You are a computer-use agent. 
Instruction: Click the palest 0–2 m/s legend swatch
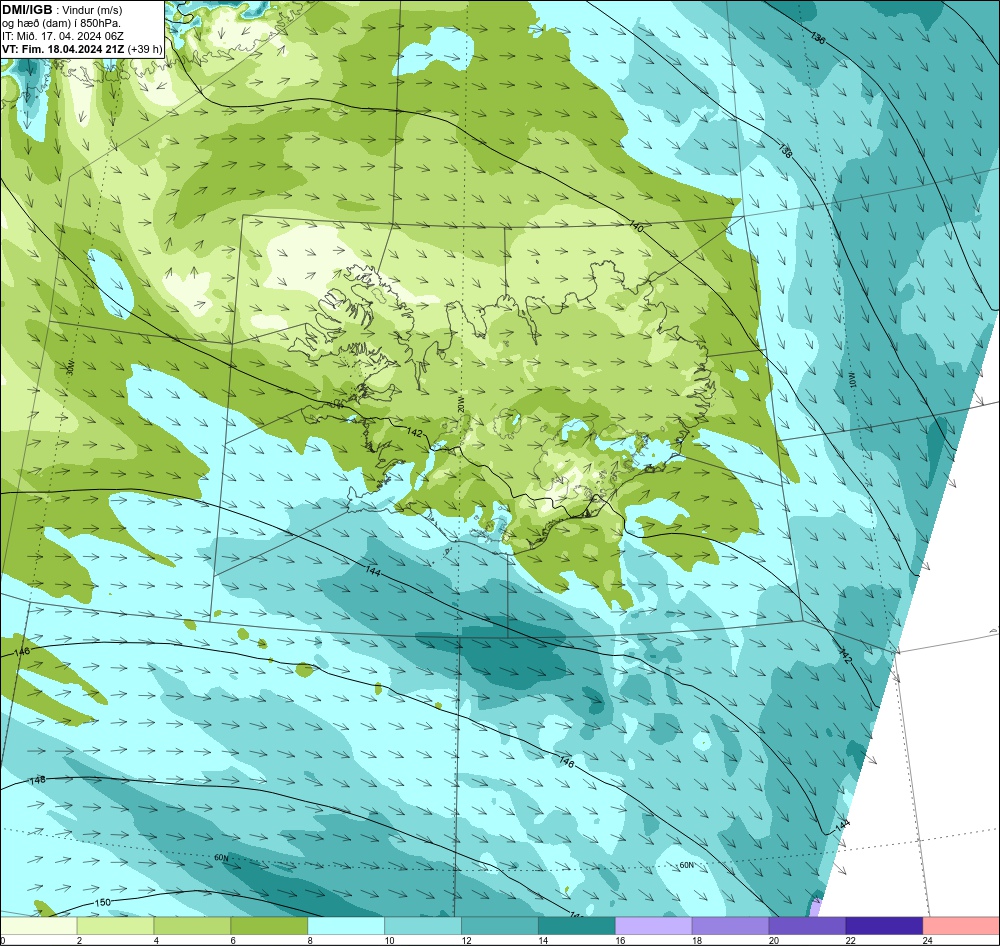38,926
